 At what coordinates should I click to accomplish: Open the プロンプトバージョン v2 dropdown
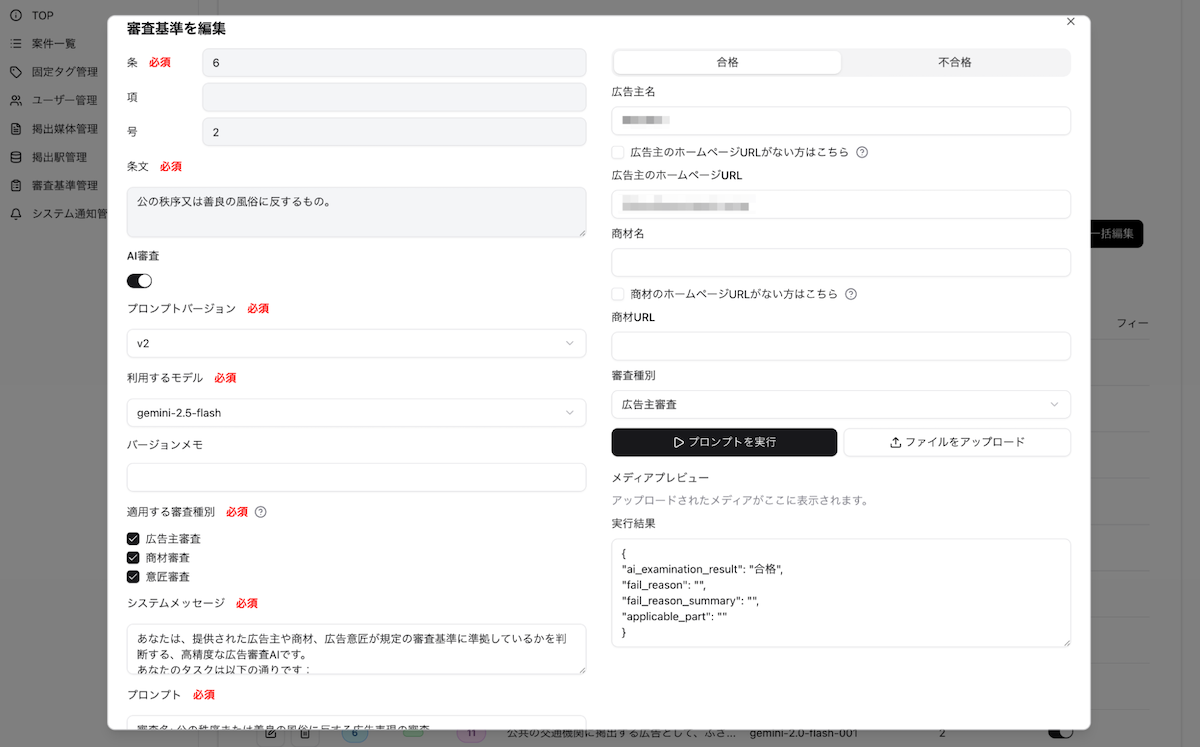[x=356, y=343]
